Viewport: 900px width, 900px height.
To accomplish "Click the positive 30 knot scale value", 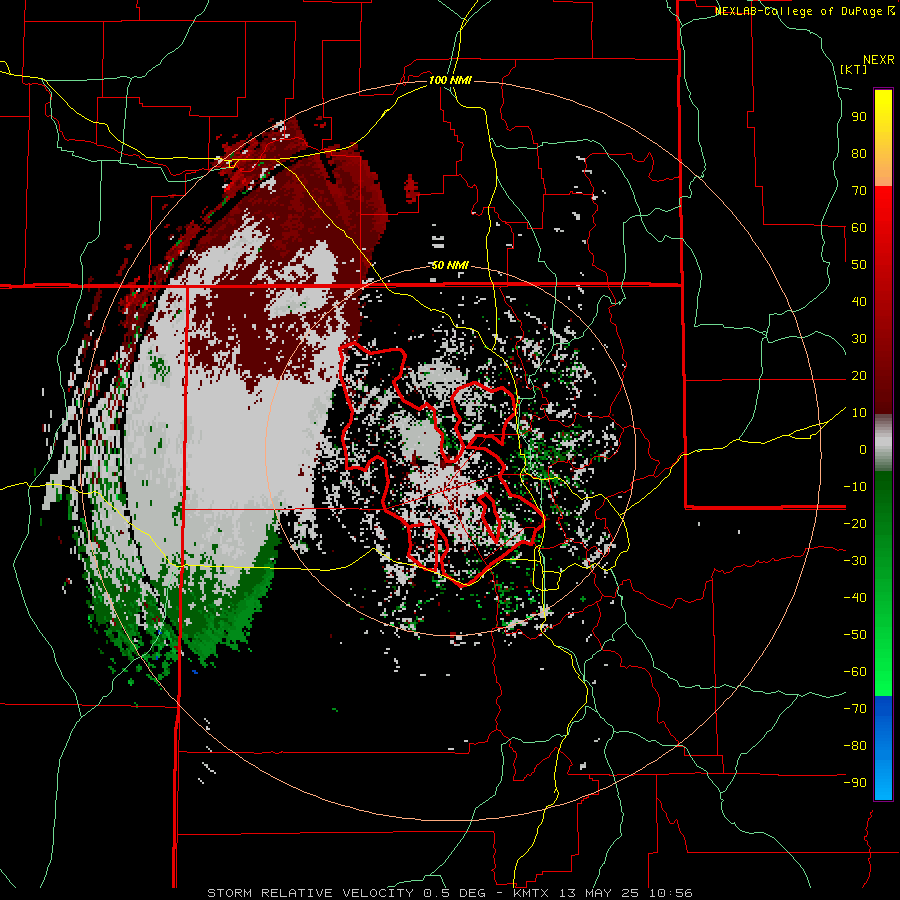I will pyautogui.click(x=859, y=339).
